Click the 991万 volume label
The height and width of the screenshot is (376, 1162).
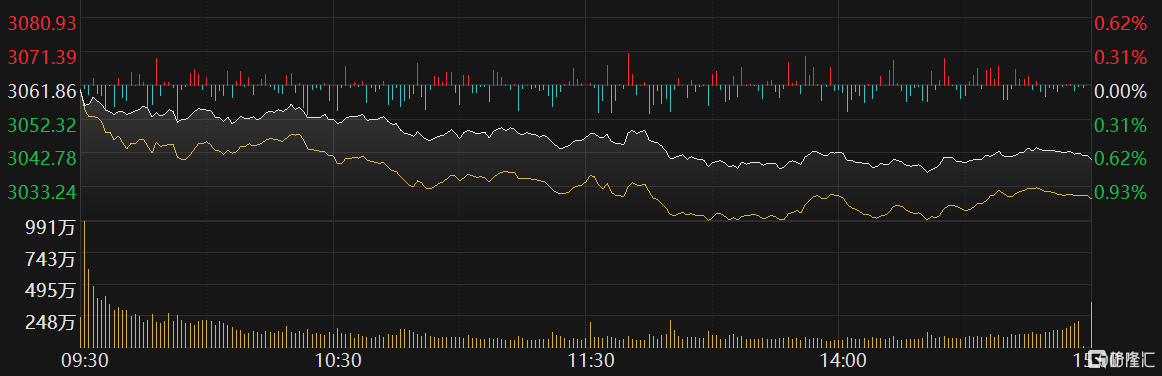pyautogui.click(x=51, y=228)
